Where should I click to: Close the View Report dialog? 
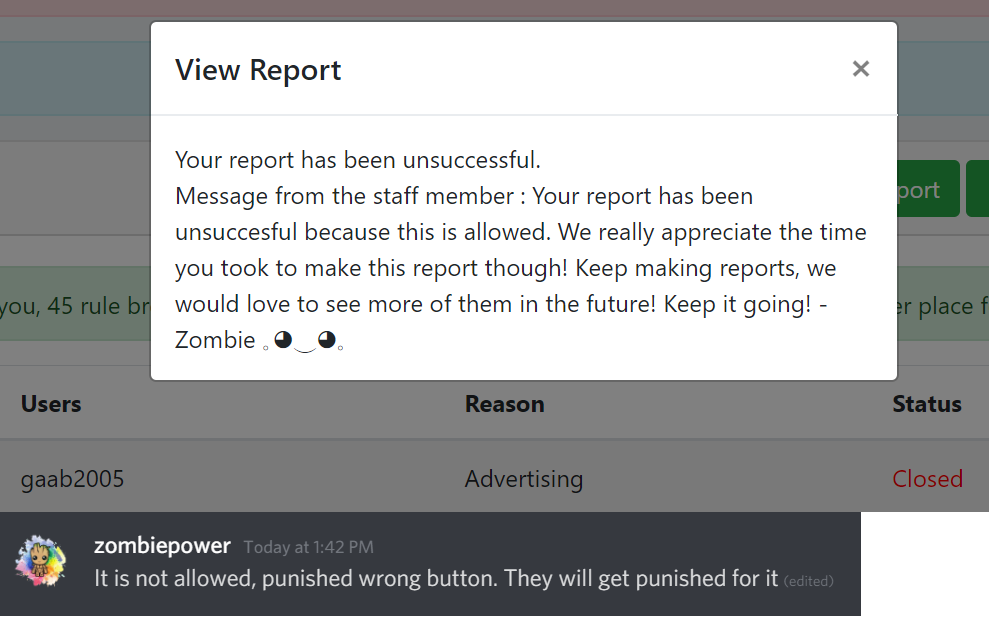tap(860, 69)
